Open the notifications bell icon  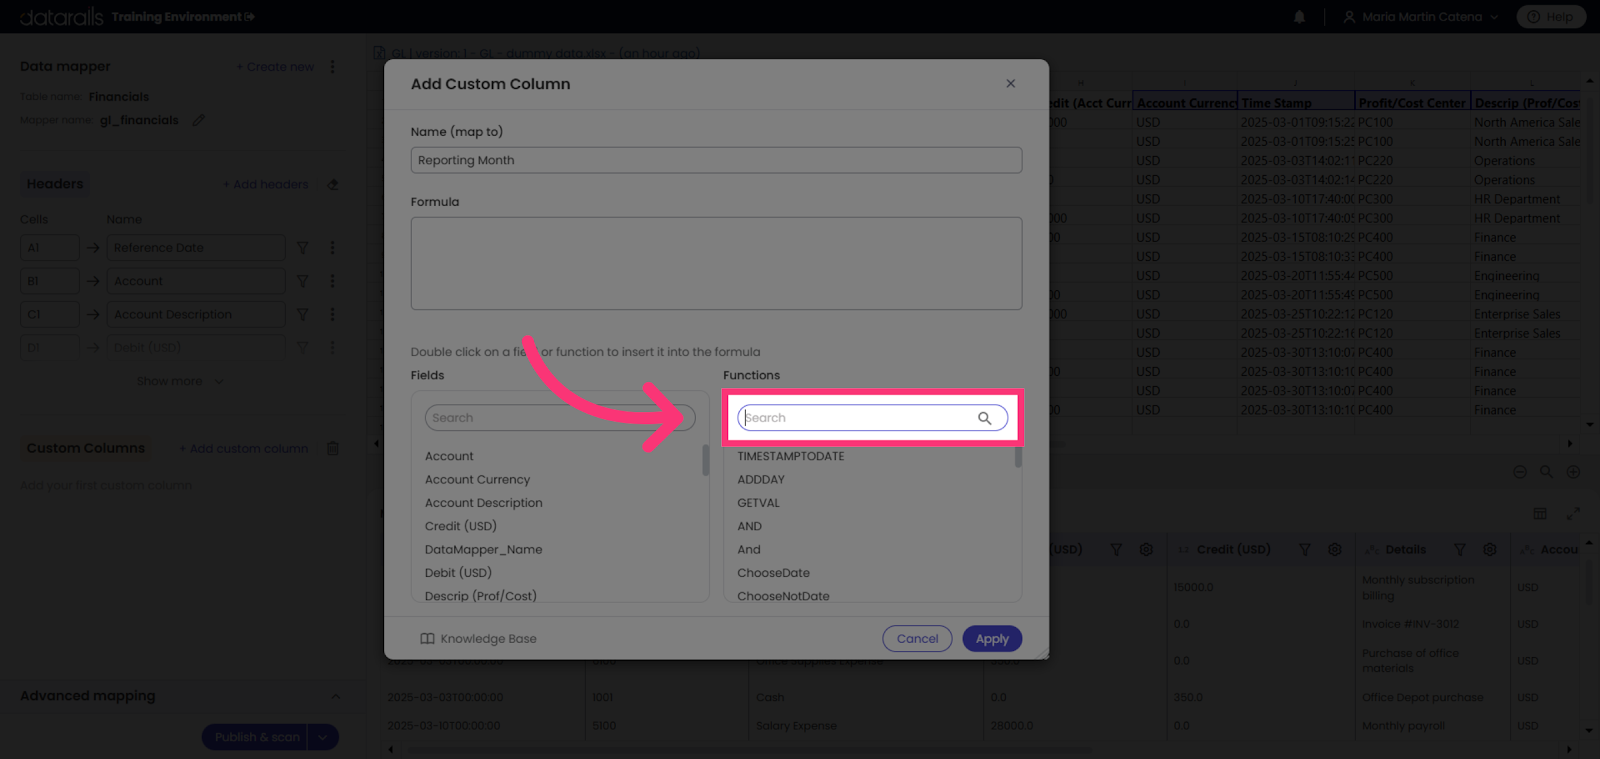[x=1299, y=17]
